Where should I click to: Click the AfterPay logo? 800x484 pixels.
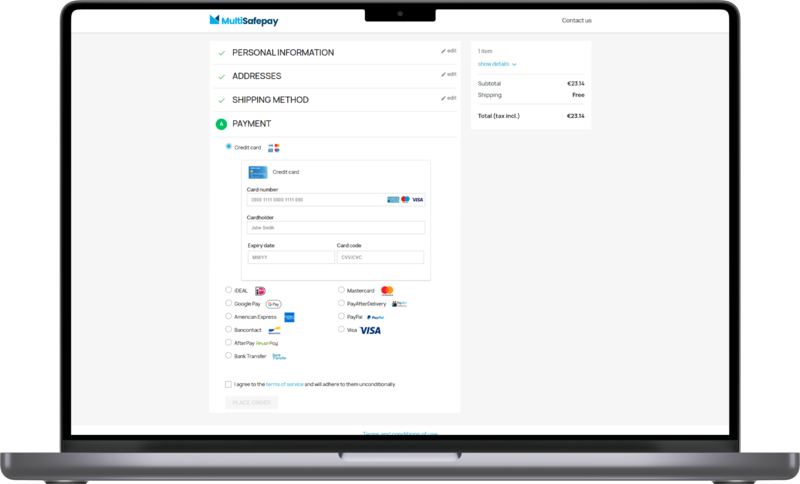click(267, 343)
